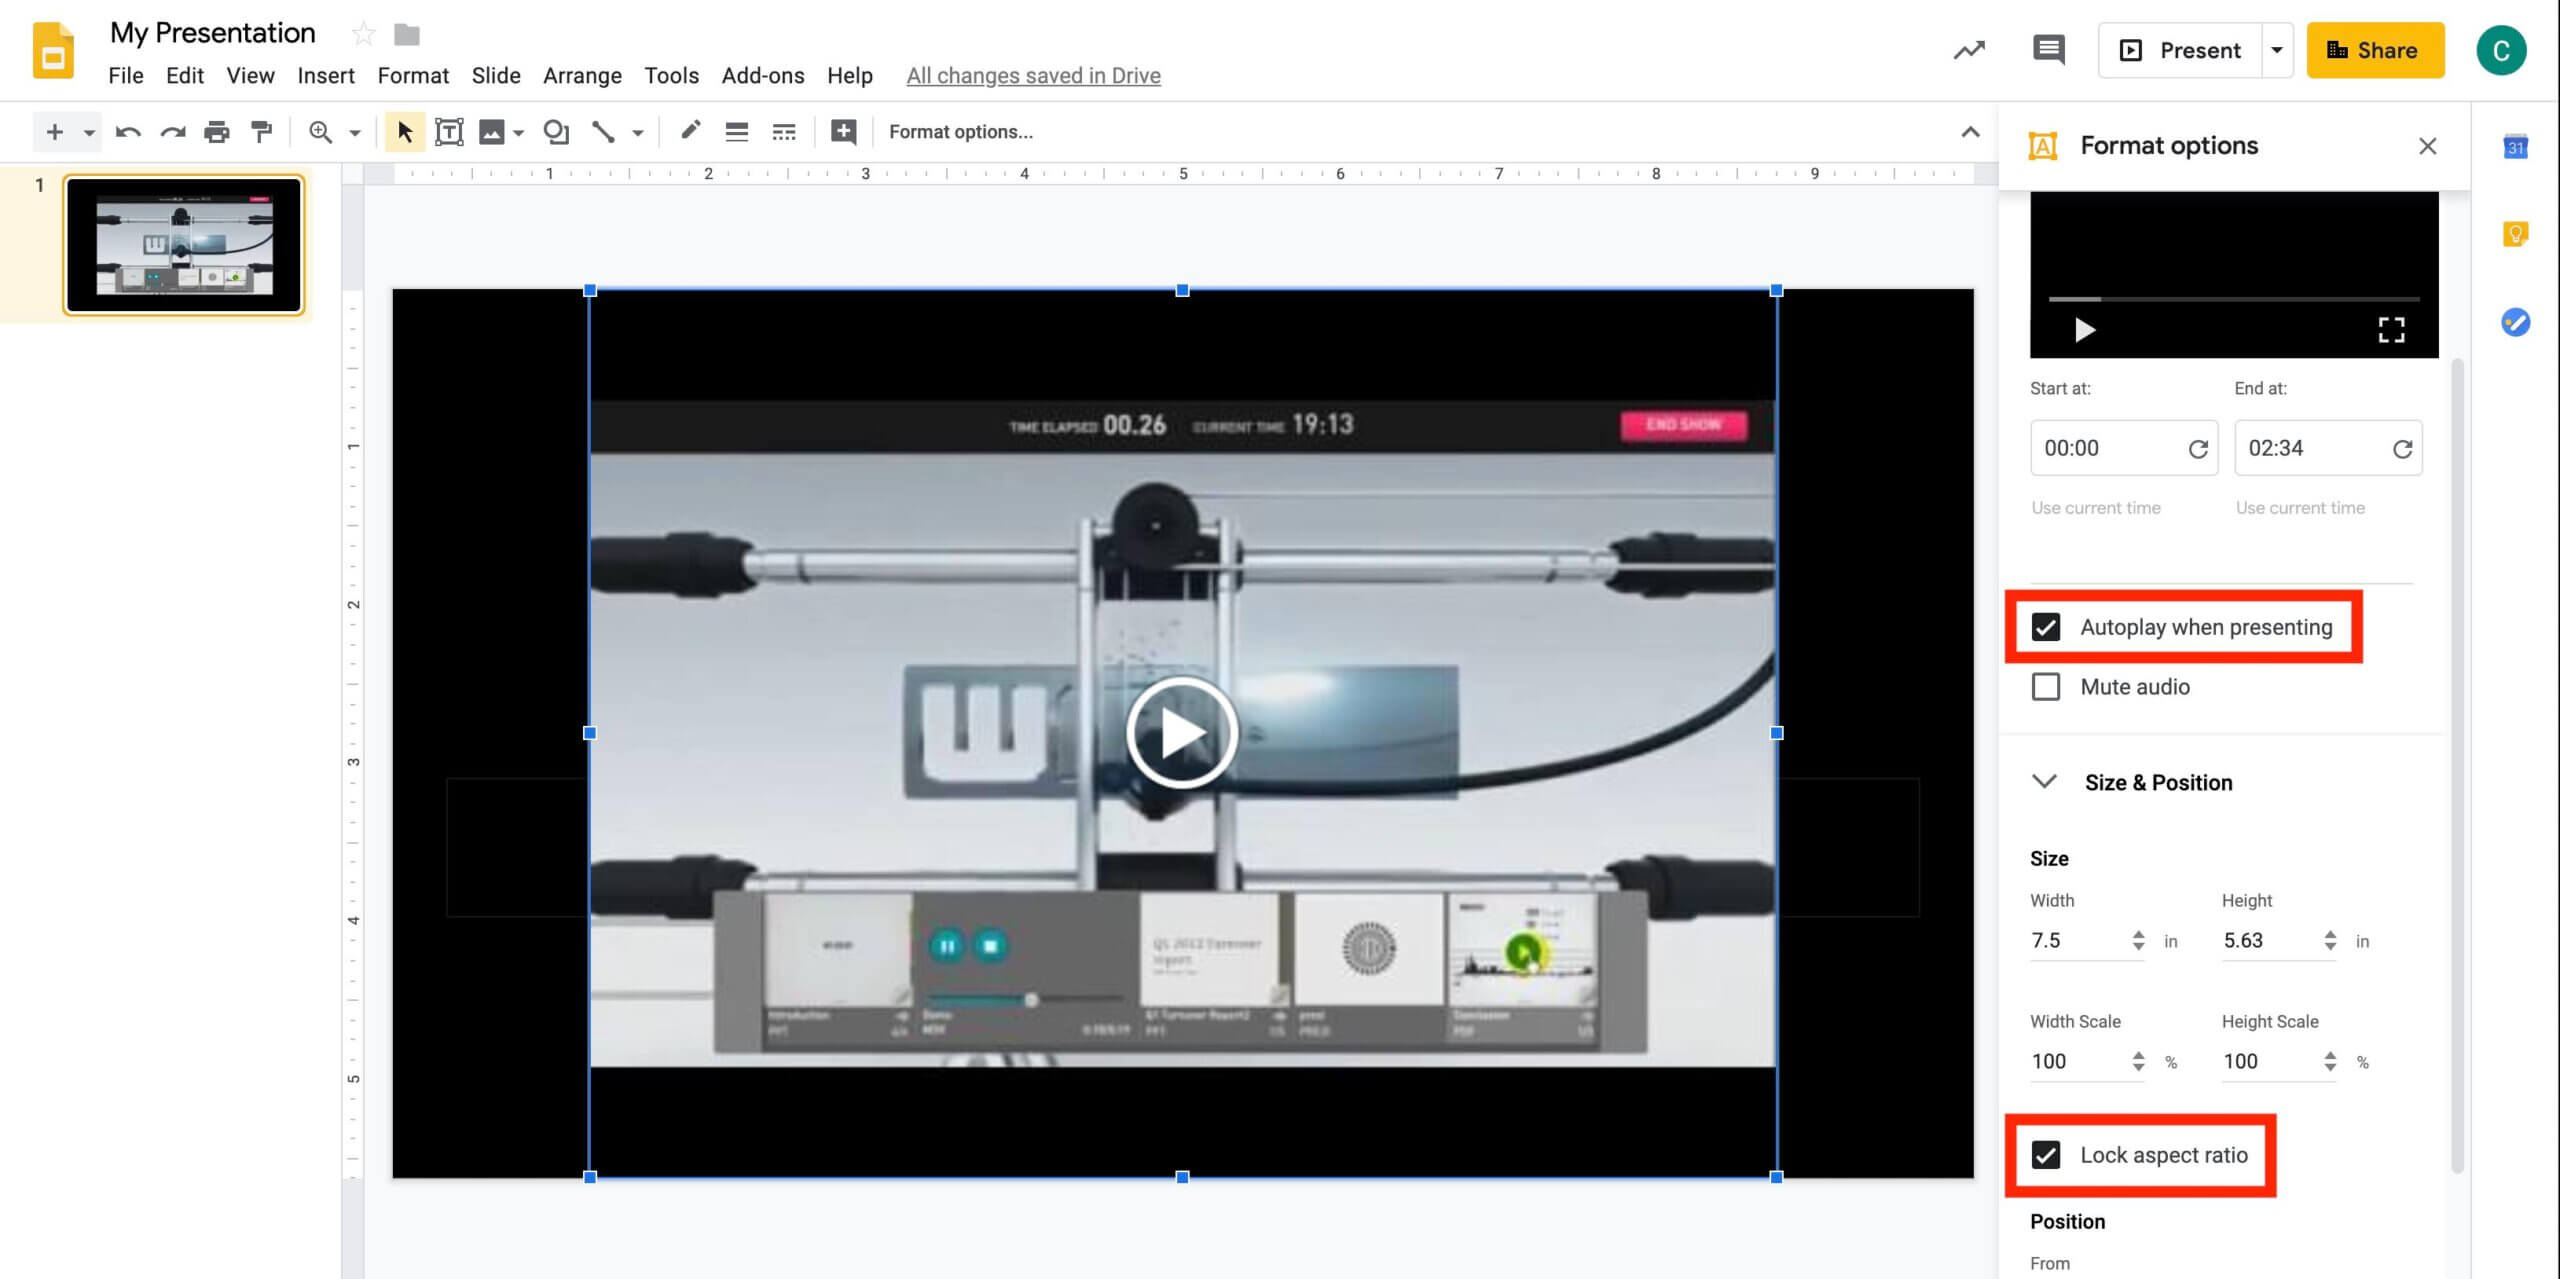Toggle Lock aspect ratio on
Screen dimensions: 2560x1279
2044,1155
